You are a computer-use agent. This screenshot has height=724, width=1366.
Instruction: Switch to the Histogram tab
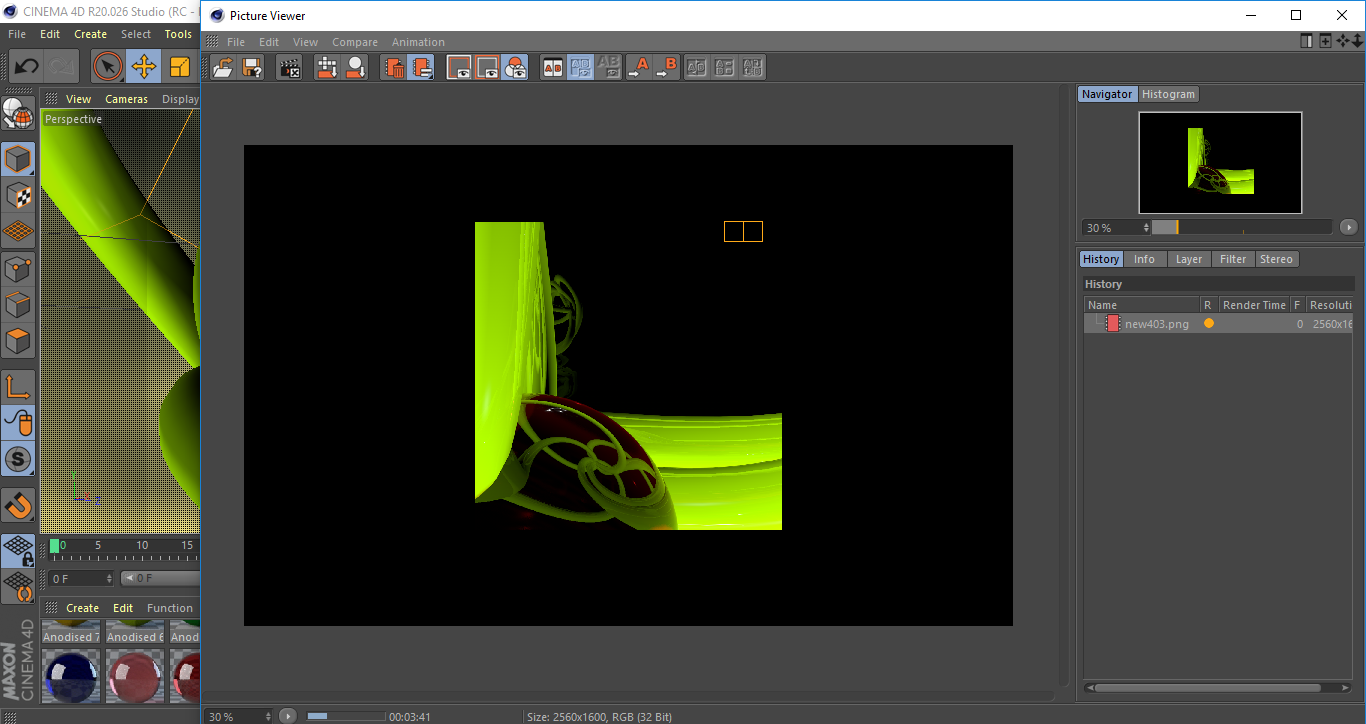pyautogui.click(x=1168, y=94)
